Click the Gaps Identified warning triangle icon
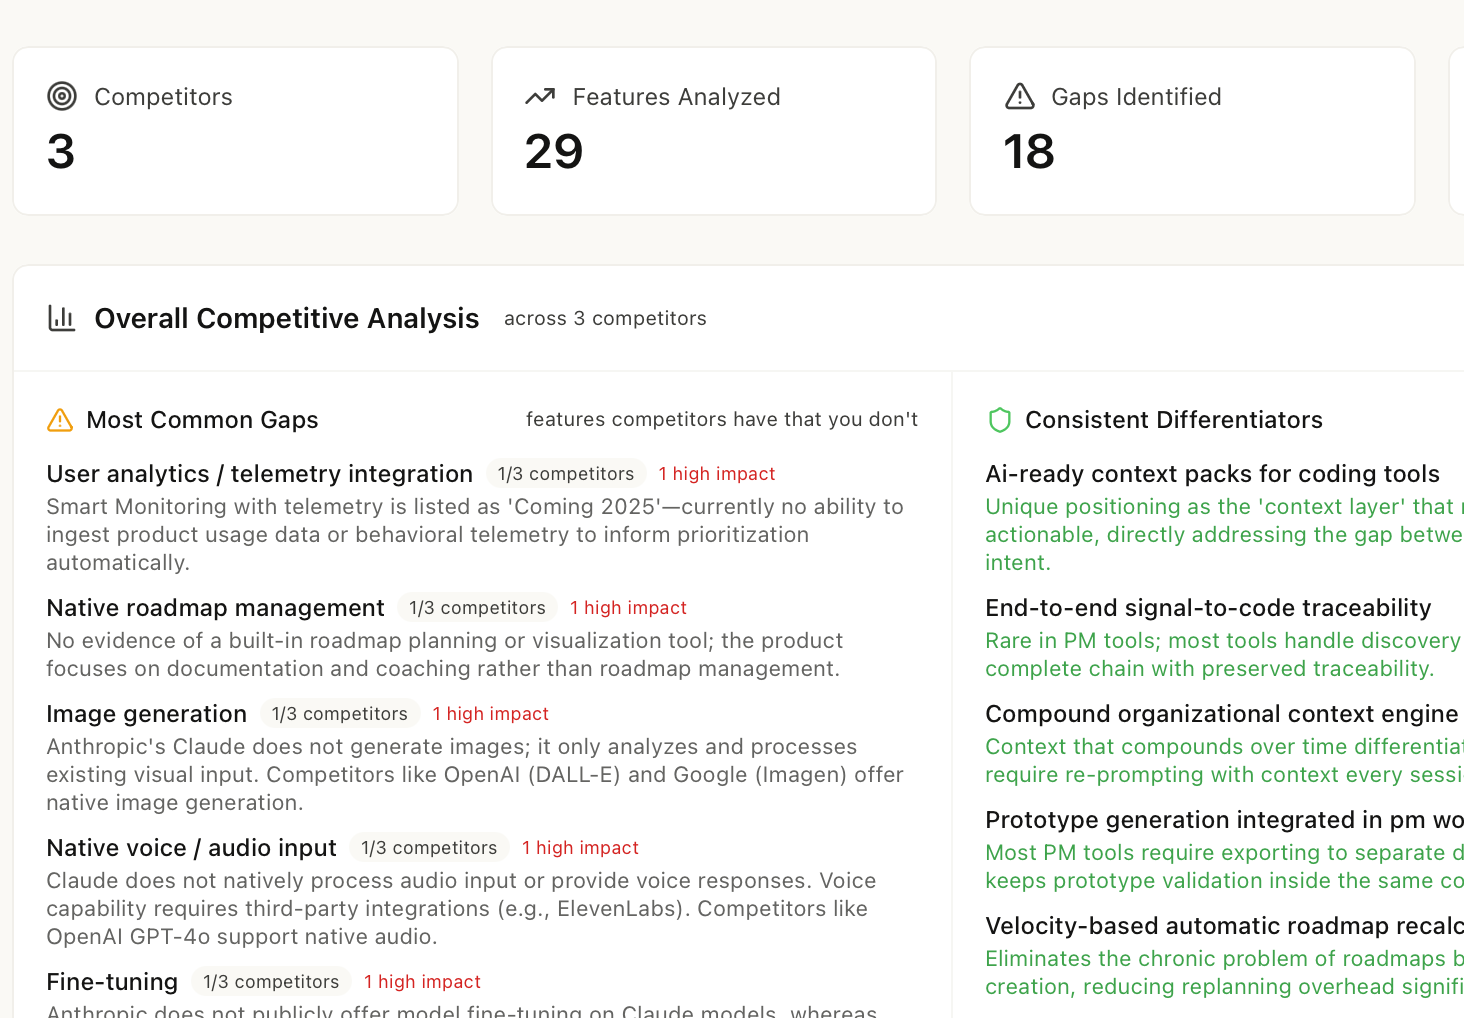 (1019, 96)
